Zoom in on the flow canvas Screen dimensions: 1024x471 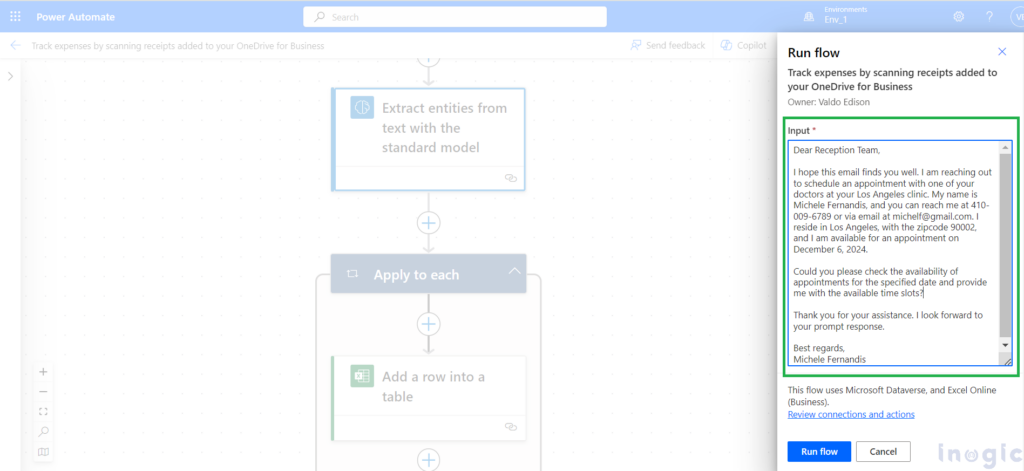click(43, 372)
